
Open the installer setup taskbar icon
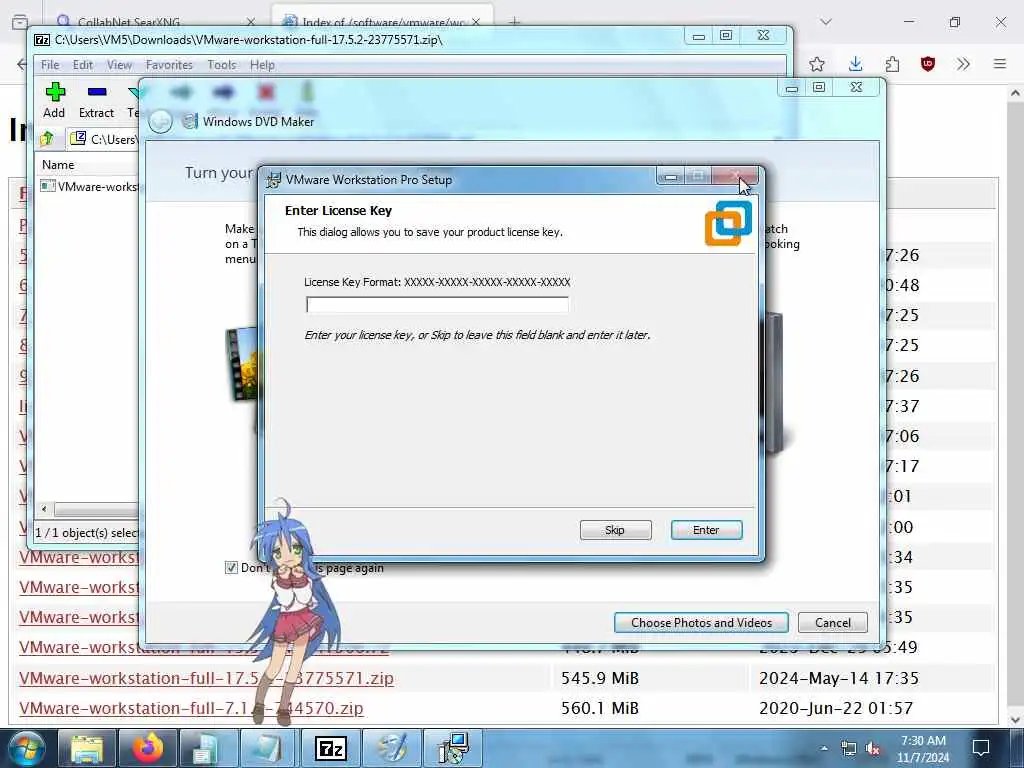click(453, 748)
